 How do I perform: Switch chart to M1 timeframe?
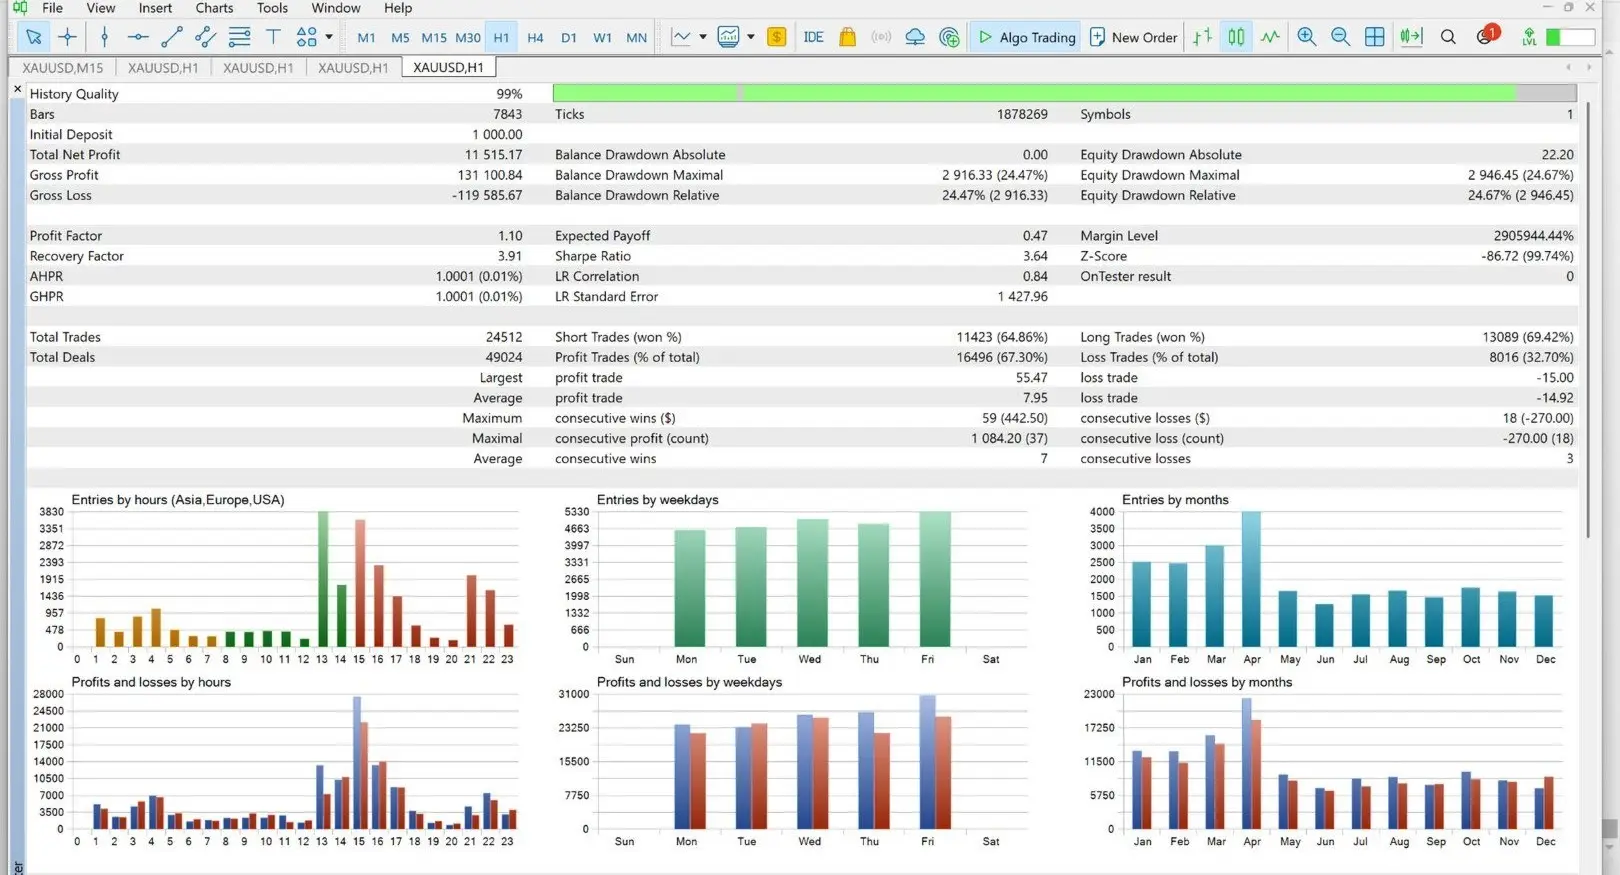coord(366,37)
